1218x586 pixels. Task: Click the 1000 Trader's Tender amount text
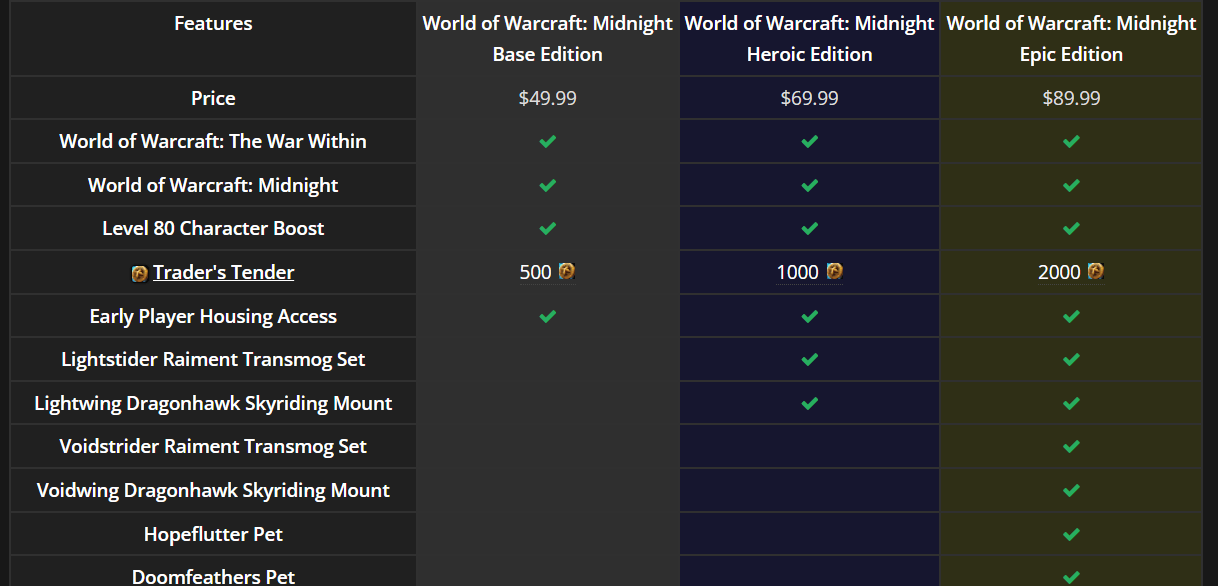797,272
